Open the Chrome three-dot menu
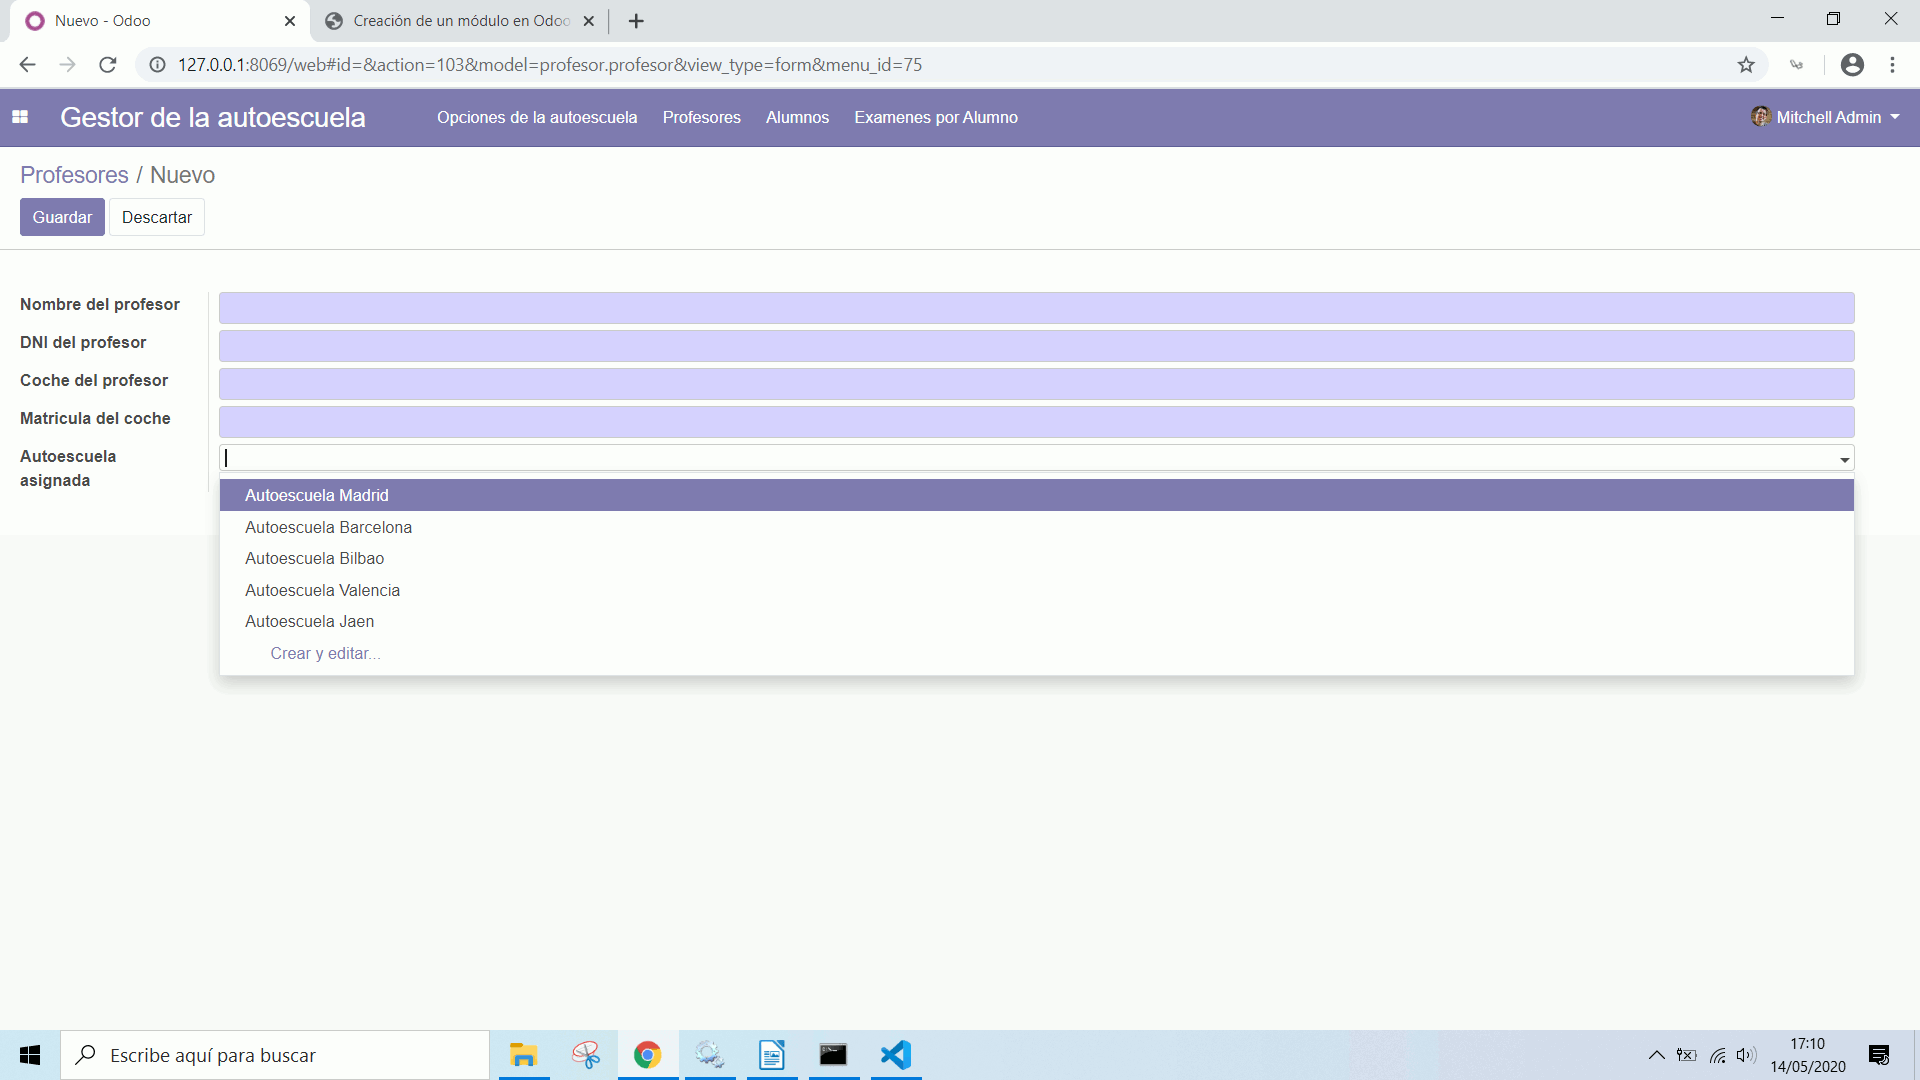The image size is (1920, 1080). click(1892, 64)
